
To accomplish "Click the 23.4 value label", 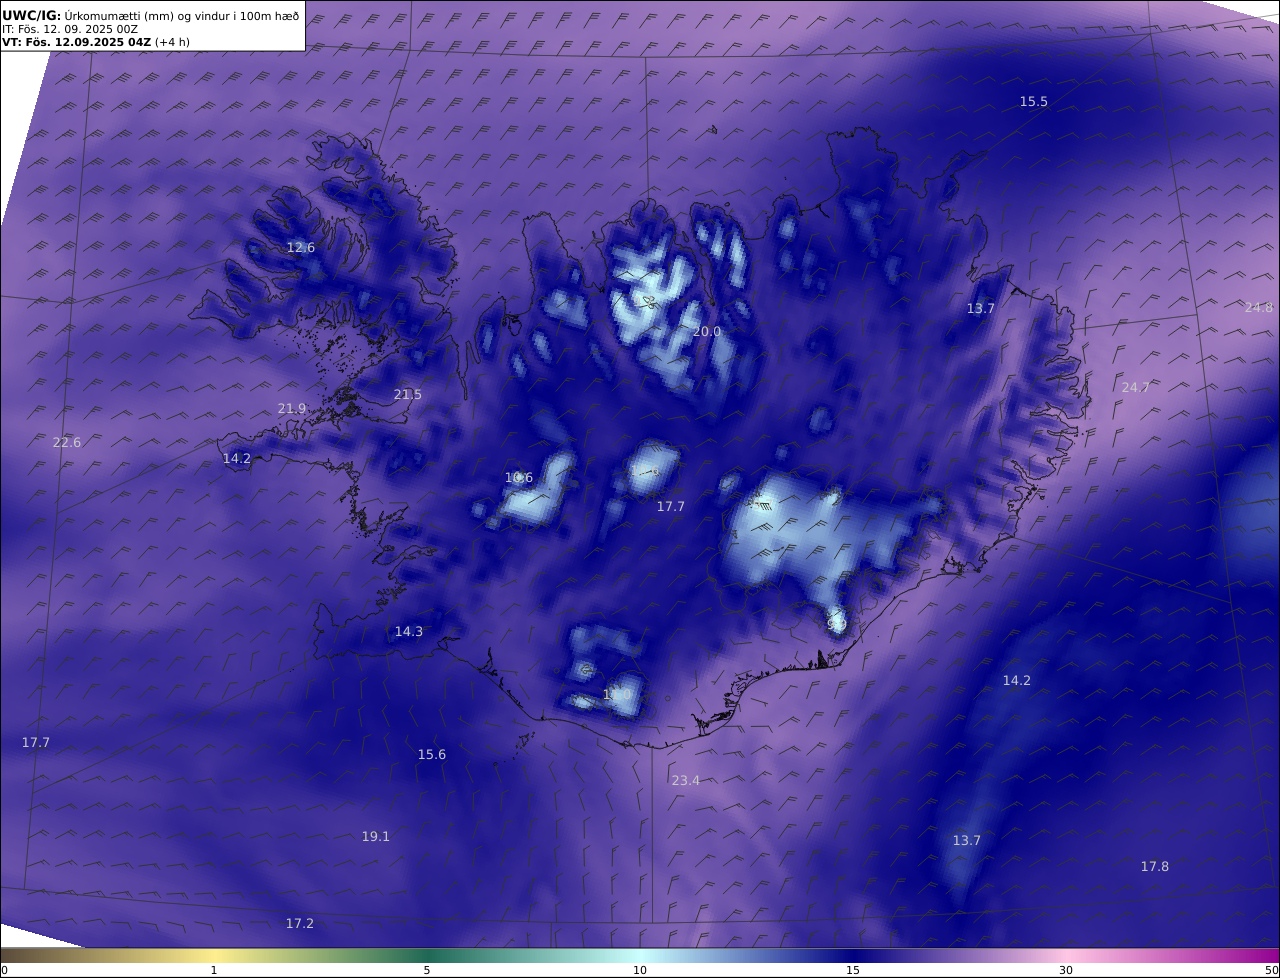I will click(x=685, y=781).
